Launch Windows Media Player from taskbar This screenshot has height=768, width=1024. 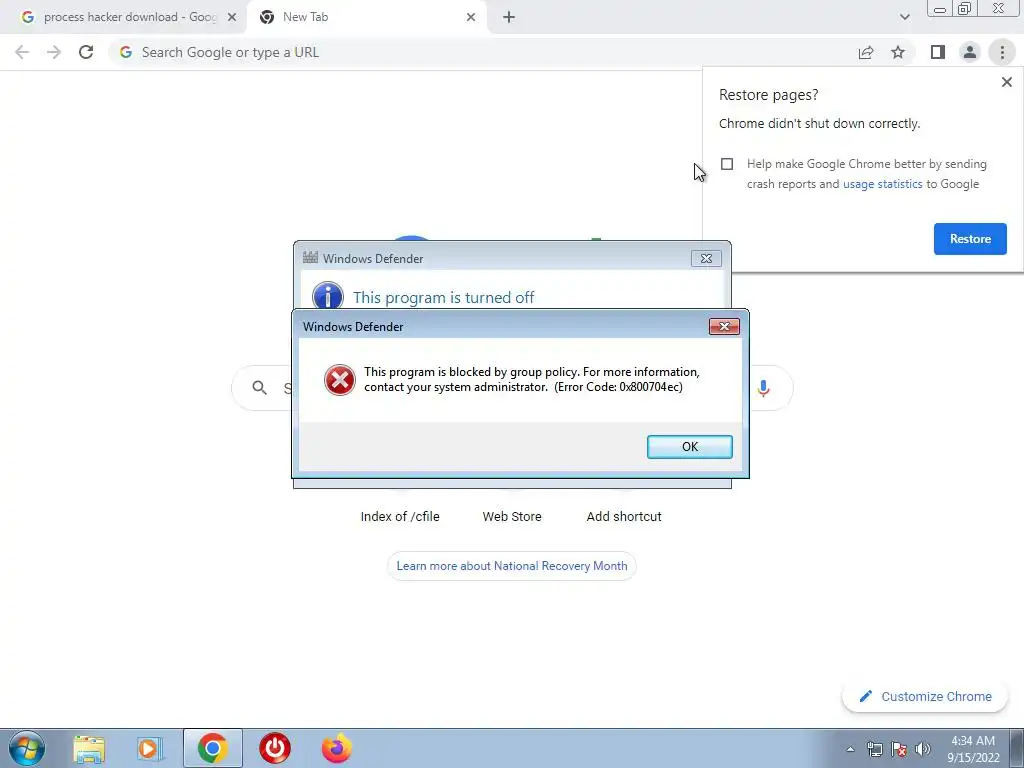tap(150, 748)
